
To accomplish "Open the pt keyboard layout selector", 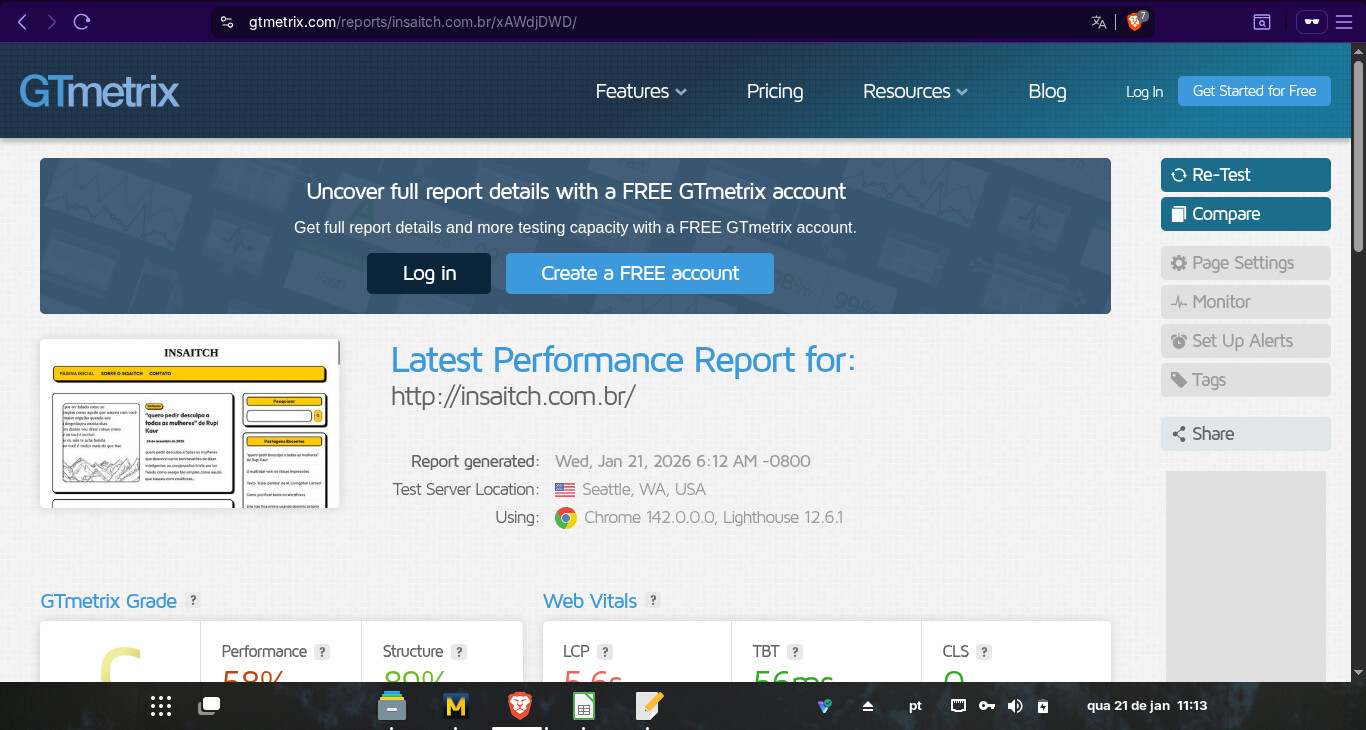I will point(915,706).
